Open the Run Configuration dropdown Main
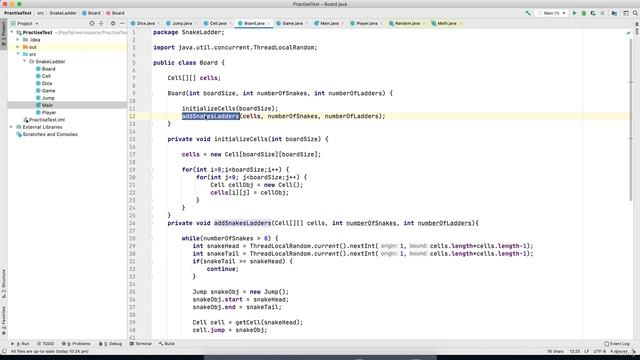This screenshot has height=360, width=640. click(x=553, y=13)
